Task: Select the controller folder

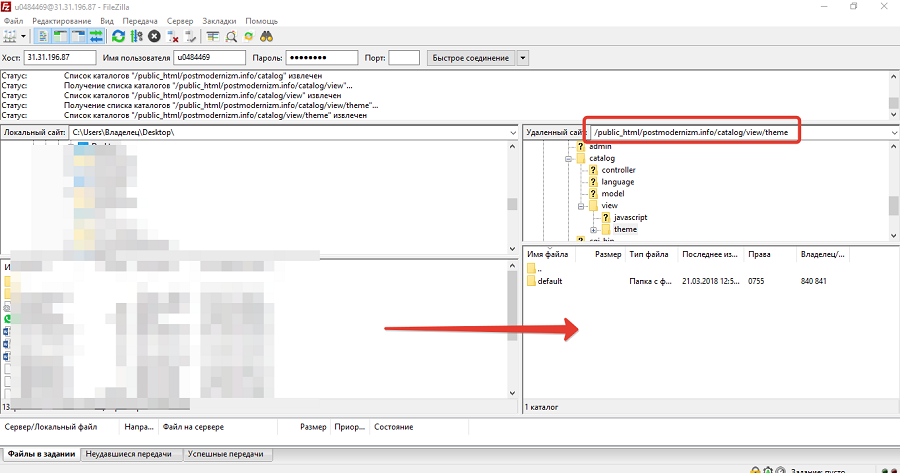Action: click(x=618, y=170)
